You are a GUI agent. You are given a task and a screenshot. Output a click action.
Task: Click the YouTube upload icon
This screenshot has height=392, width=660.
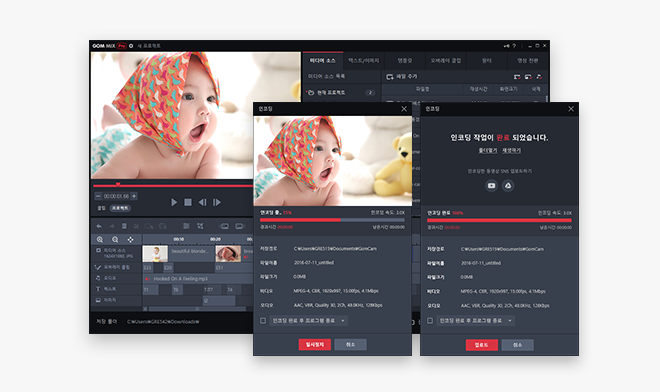coord(491,186)
